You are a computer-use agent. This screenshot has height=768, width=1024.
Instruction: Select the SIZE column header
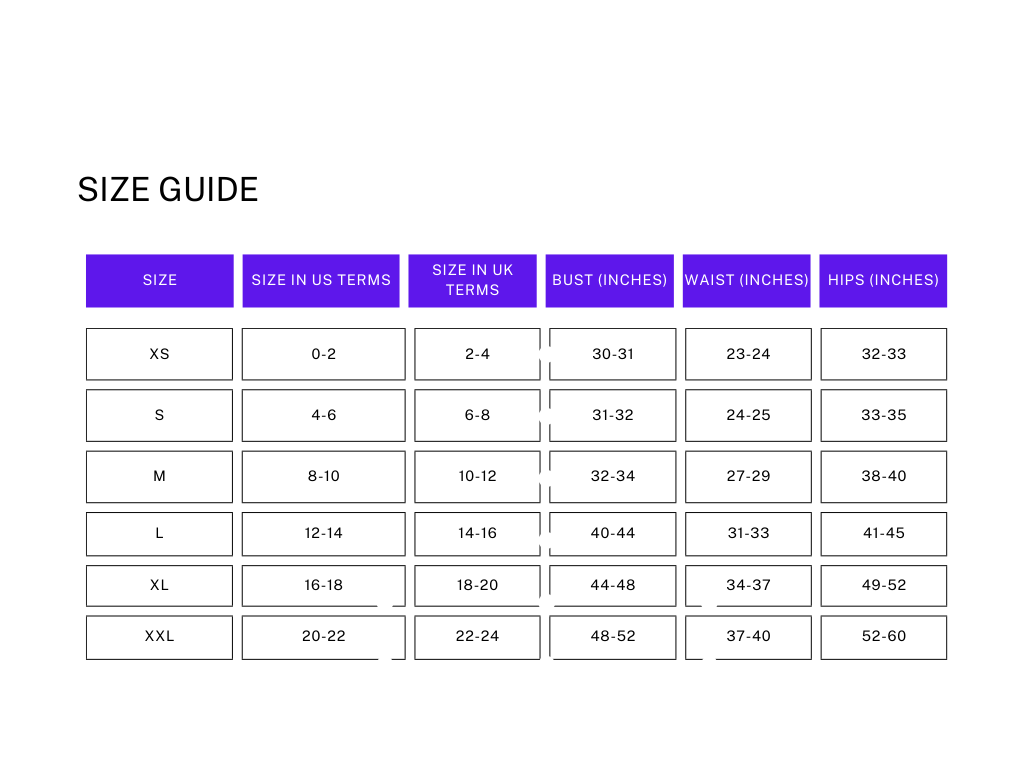pyautogui.click(x=160, y=281)
